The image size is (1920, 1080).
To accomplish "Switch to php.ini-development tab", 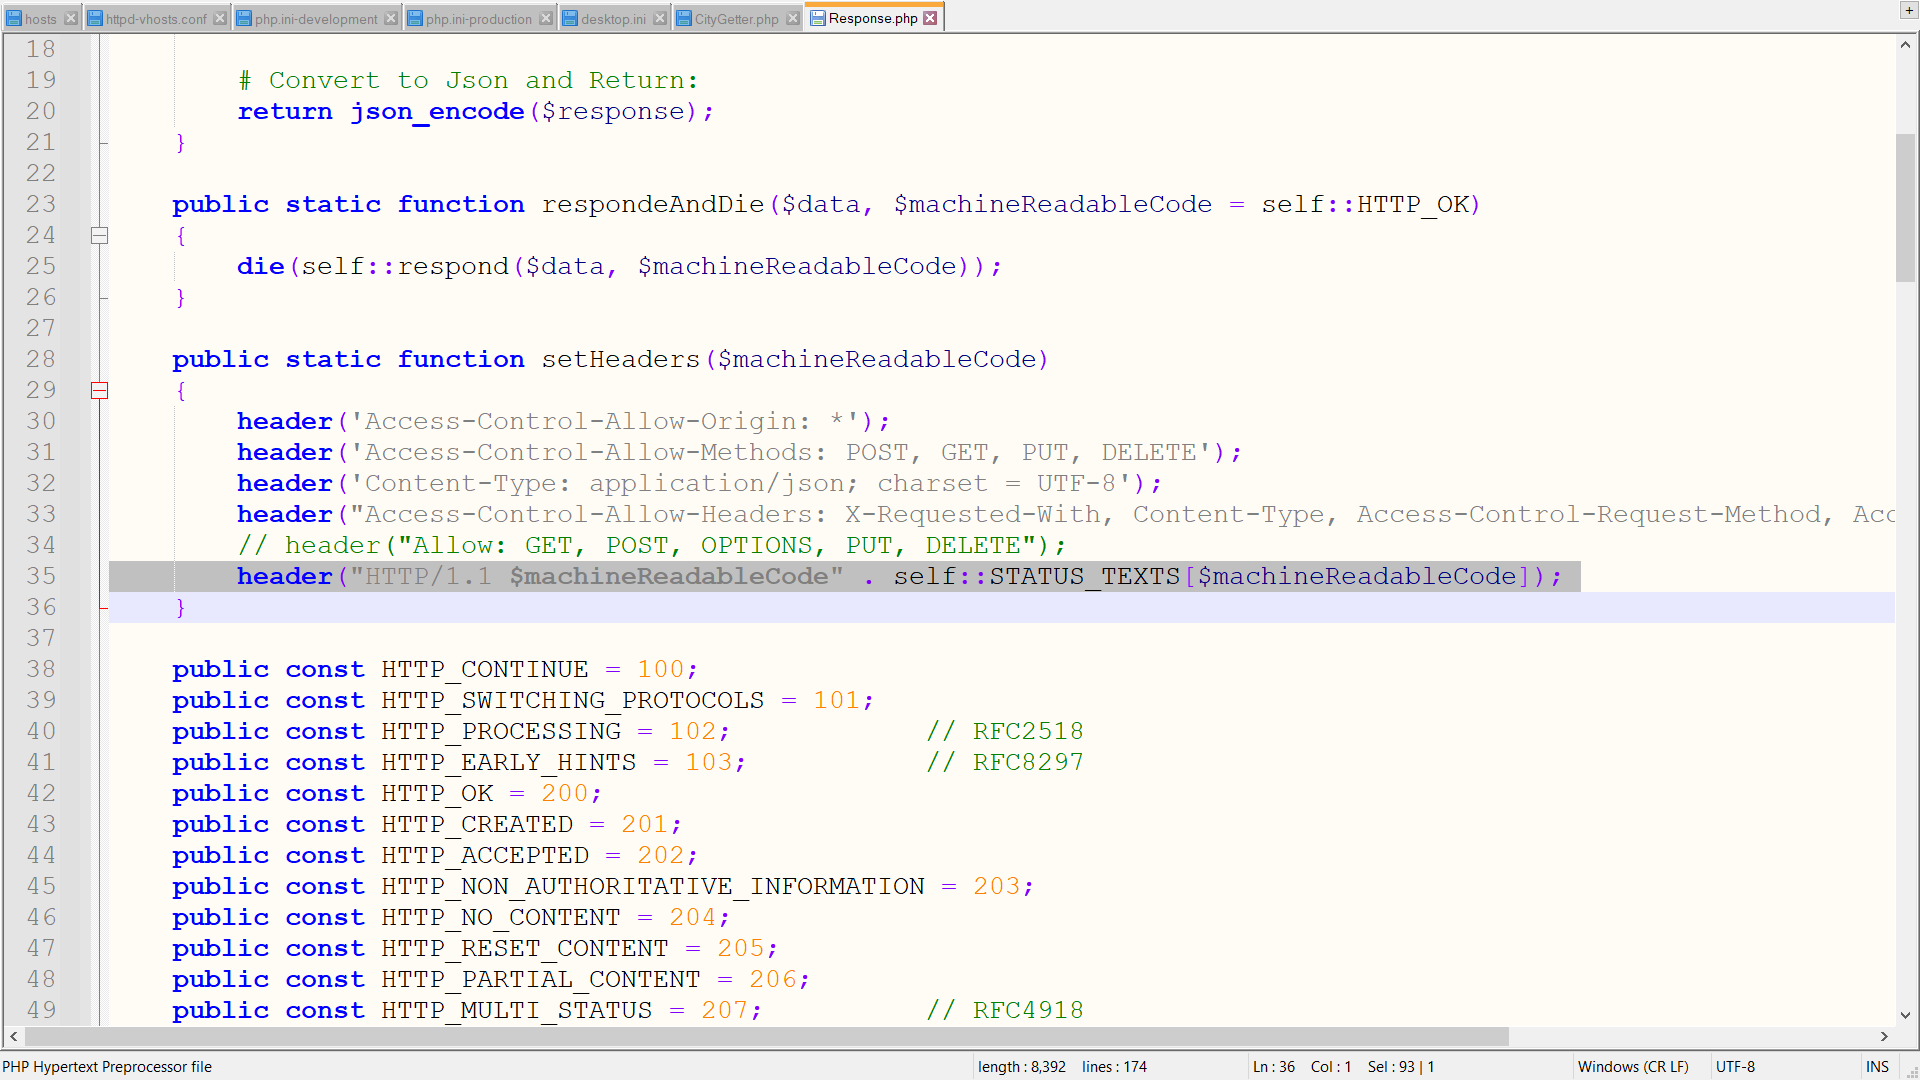I will tap(316, 18).
